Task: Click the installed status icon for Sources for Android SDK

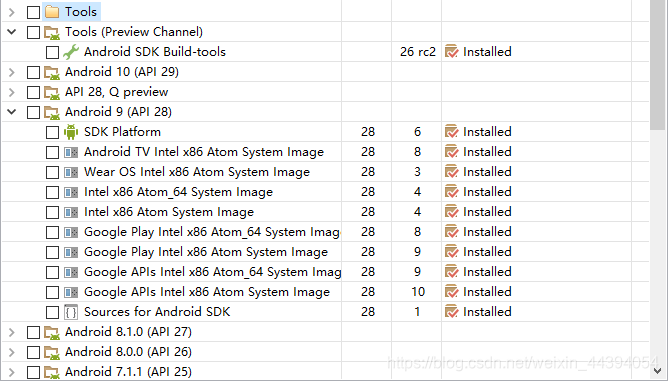Action: pos(452,312)
